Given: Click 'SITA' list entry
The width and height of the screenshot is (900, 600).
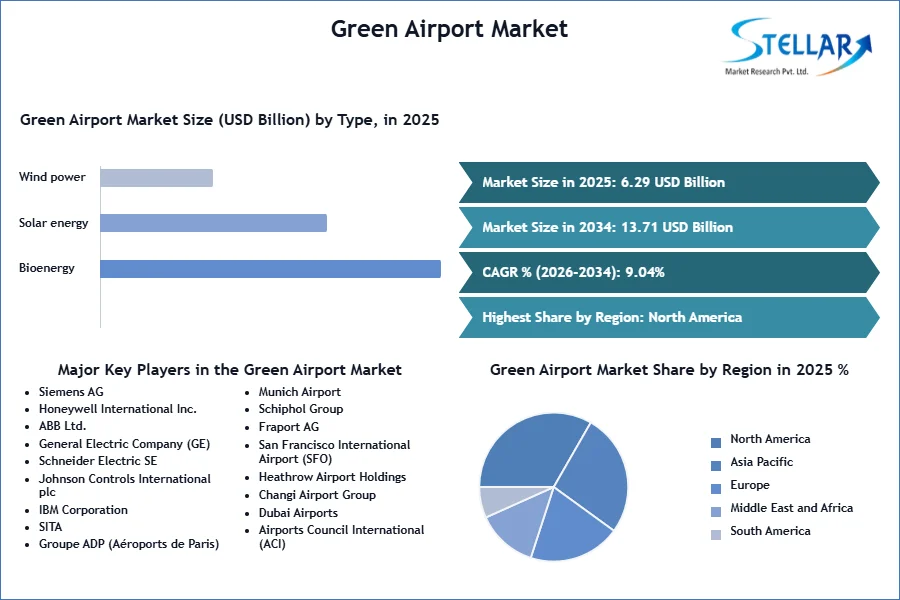Looking at the screenshot, I should 51,527.
